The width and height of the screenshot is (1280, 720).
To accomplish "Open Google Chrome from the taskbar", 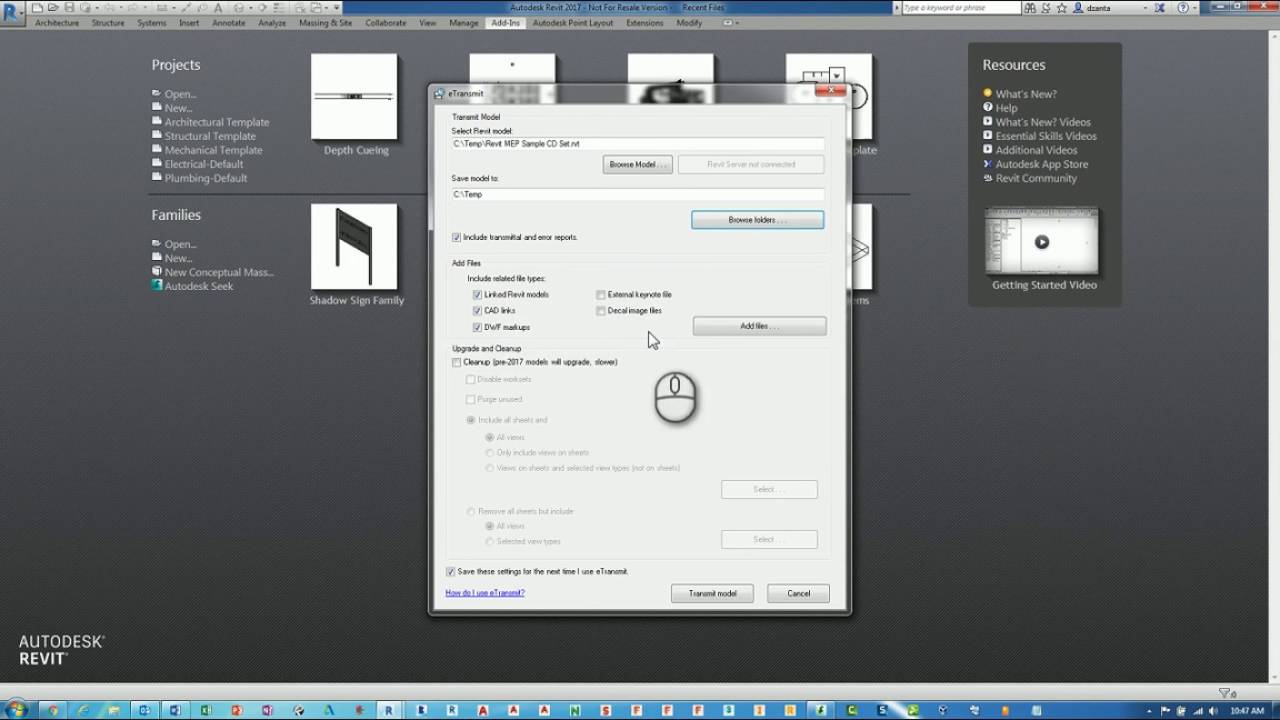I will 53,709.
